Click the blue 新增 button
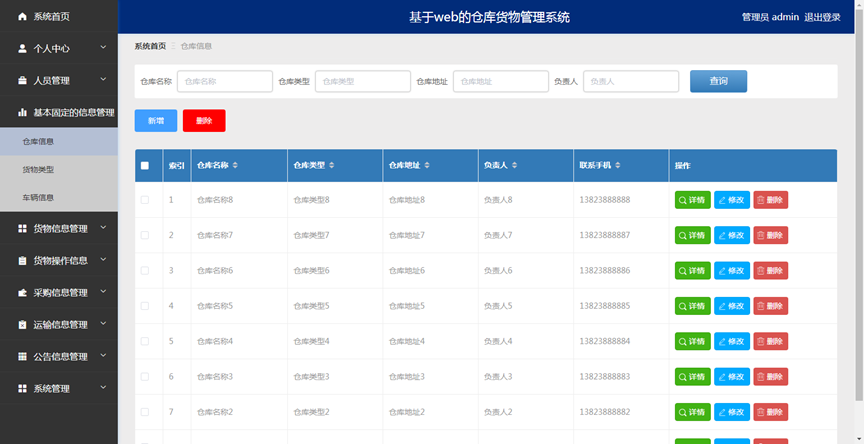 [156, 121]
